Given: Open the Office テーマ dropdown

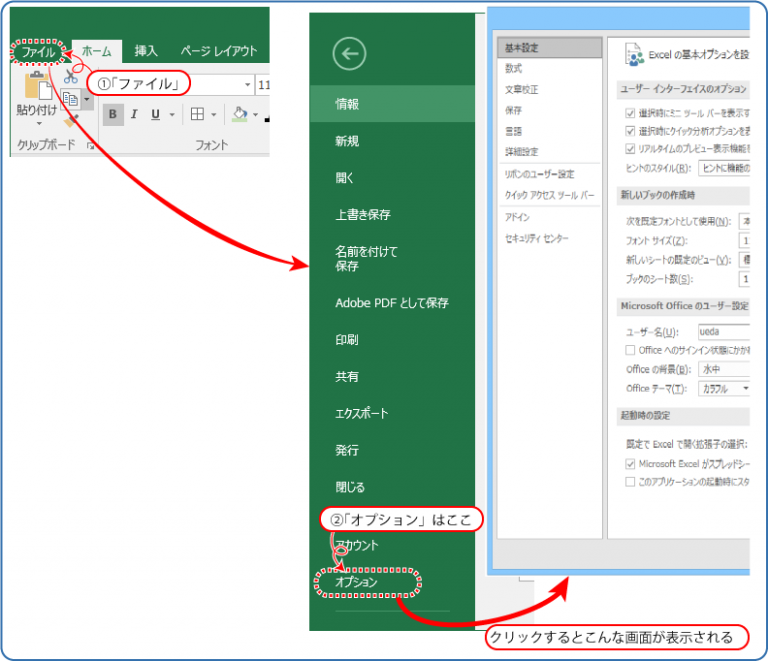Looking at the screenshot, I should [724, 388].
